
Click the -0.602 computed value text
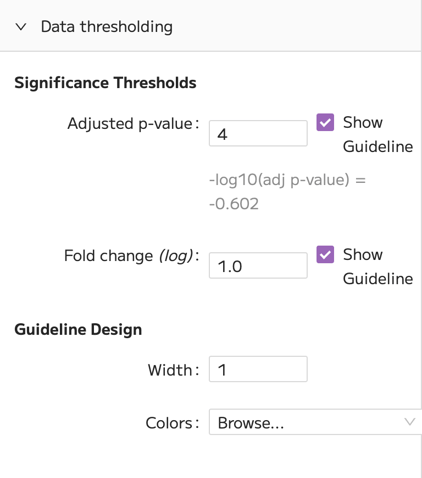(x=234, y=204)
